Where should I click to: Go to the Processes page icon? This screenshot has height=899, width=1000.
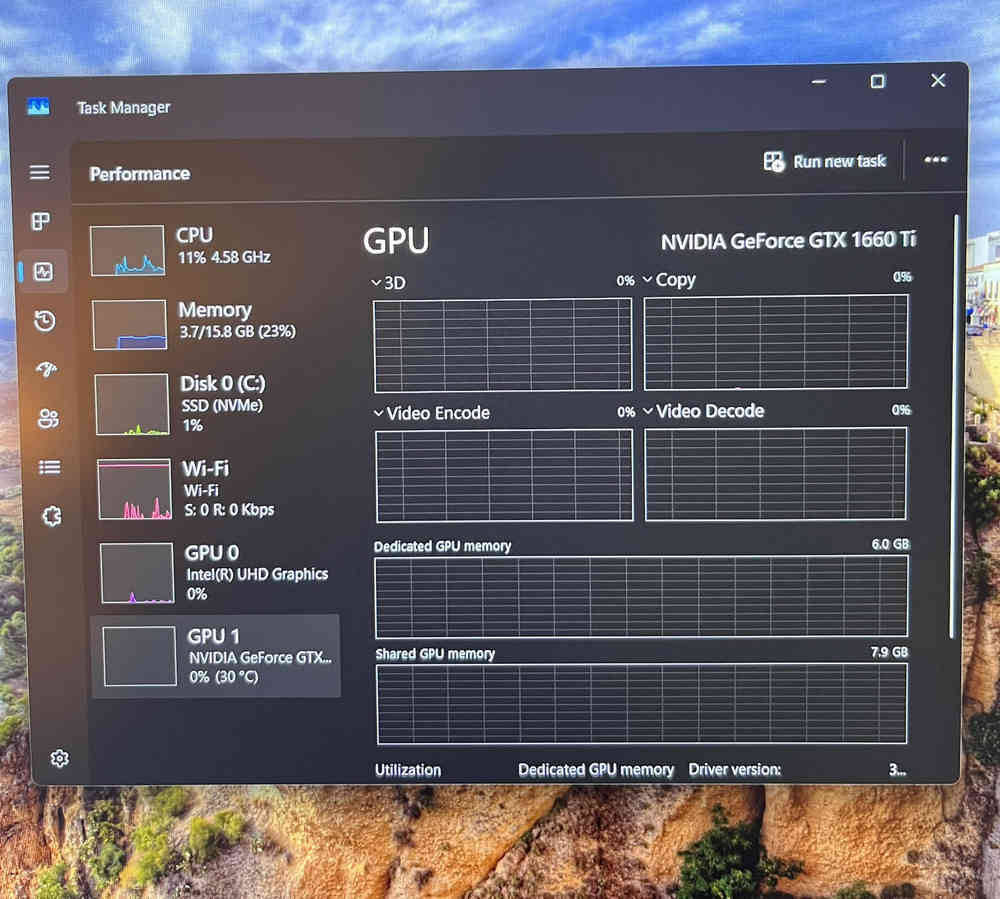[x=41, y=221]
